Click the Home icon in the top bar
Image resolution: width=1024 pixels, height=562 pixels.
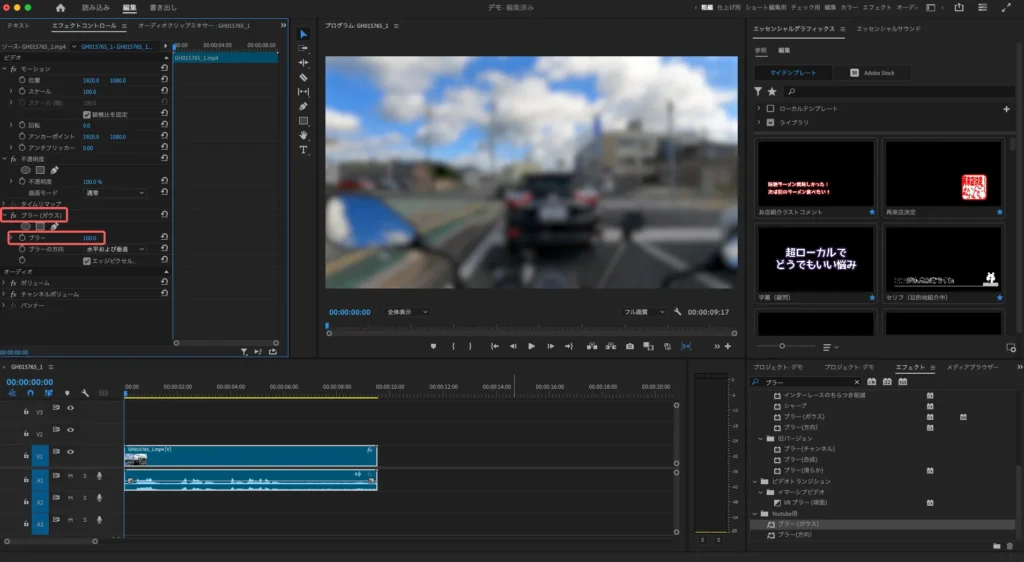click(60, 8)
